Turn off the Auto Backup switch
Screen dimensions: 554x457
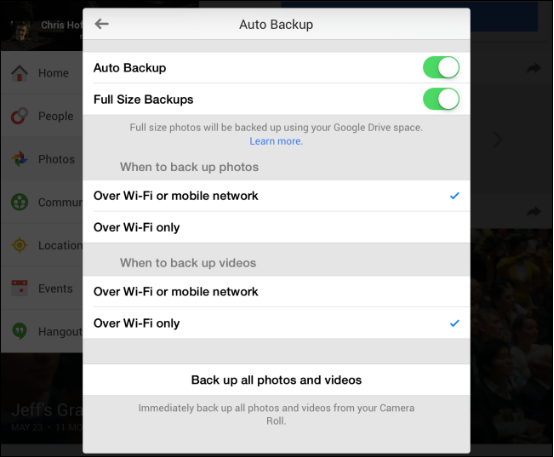tap(441, 68)
